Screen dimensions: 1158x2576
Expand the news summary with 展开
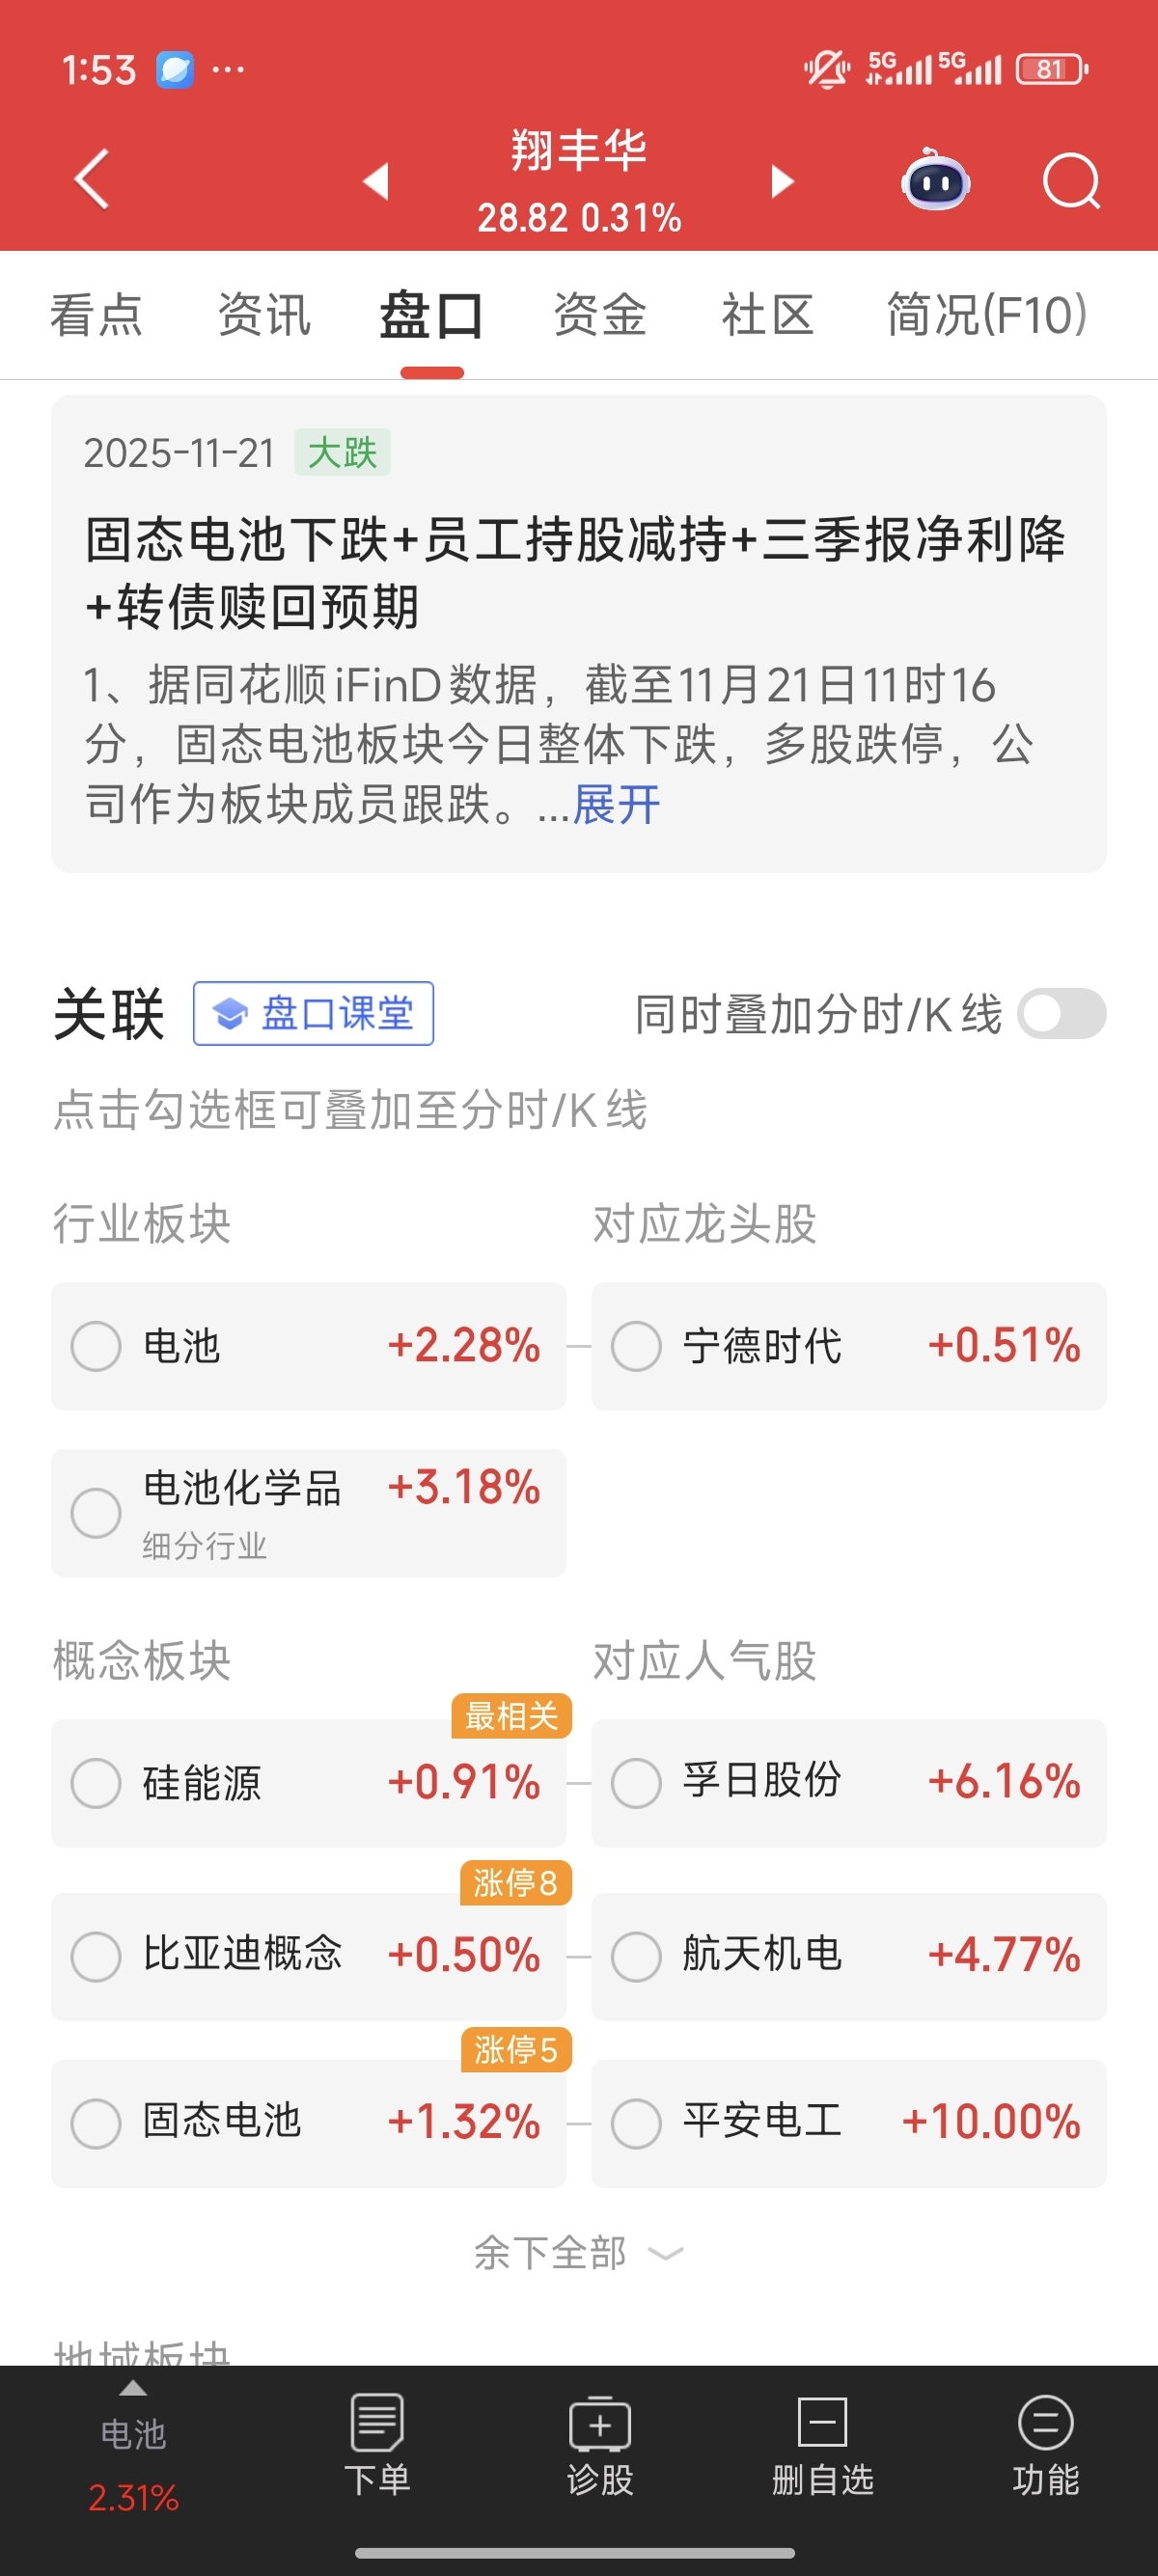coord(616,804)
